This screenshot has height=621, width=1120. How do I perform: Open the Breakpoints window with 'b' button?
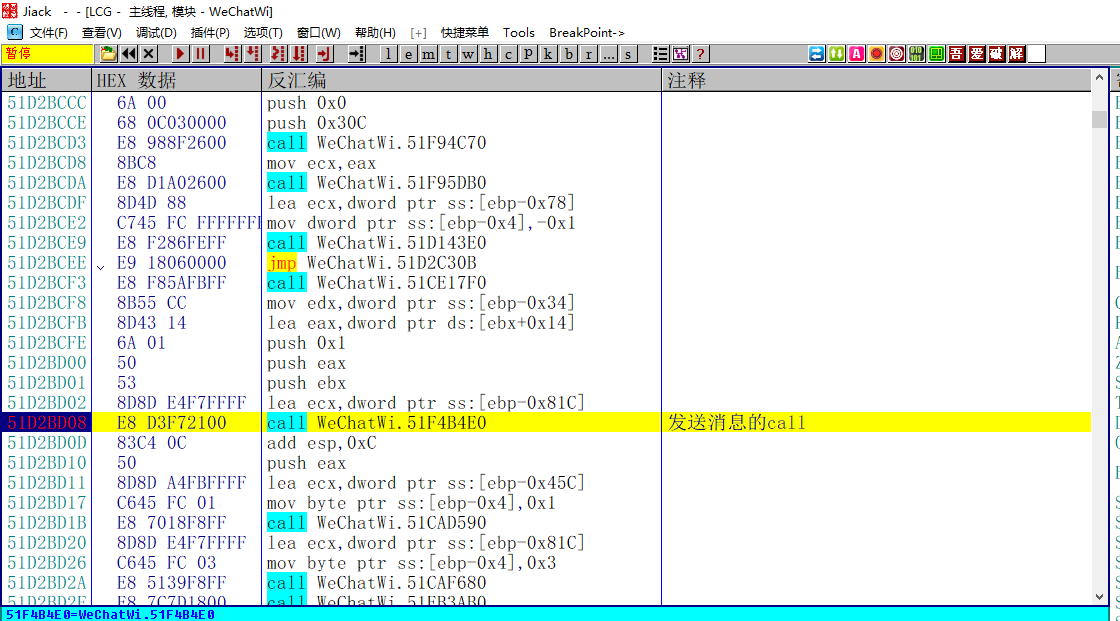569,54
